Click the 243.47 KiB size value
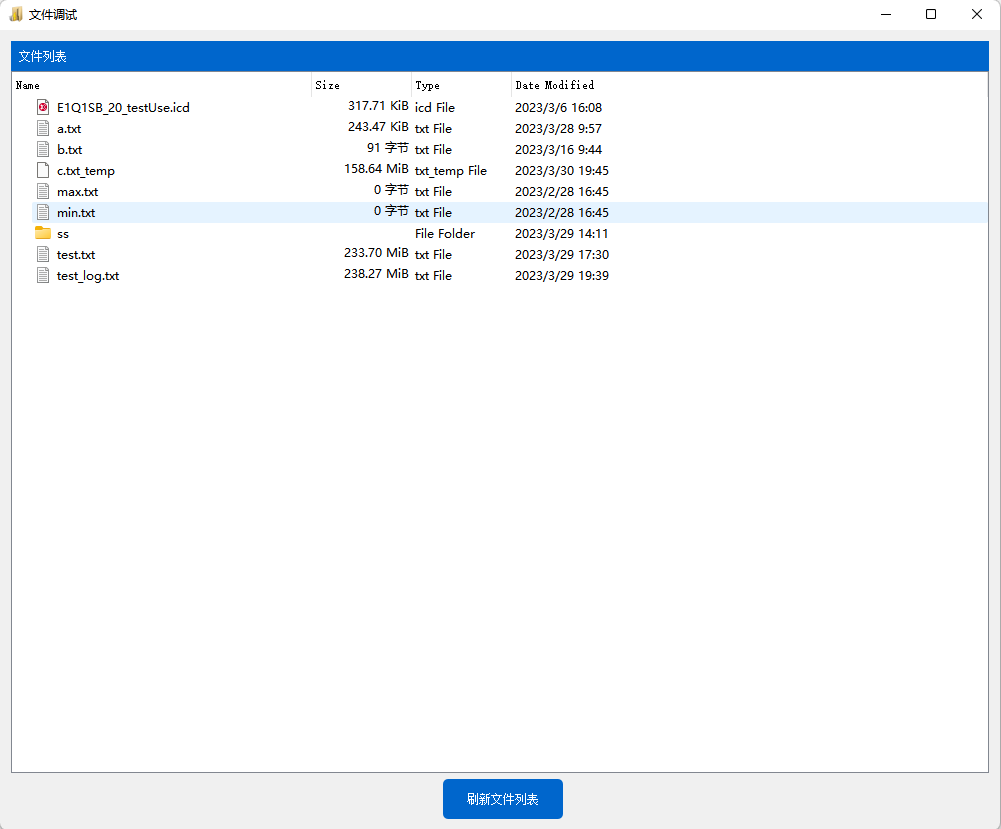This screenshot has height=829, width=1001. (378, 127)
